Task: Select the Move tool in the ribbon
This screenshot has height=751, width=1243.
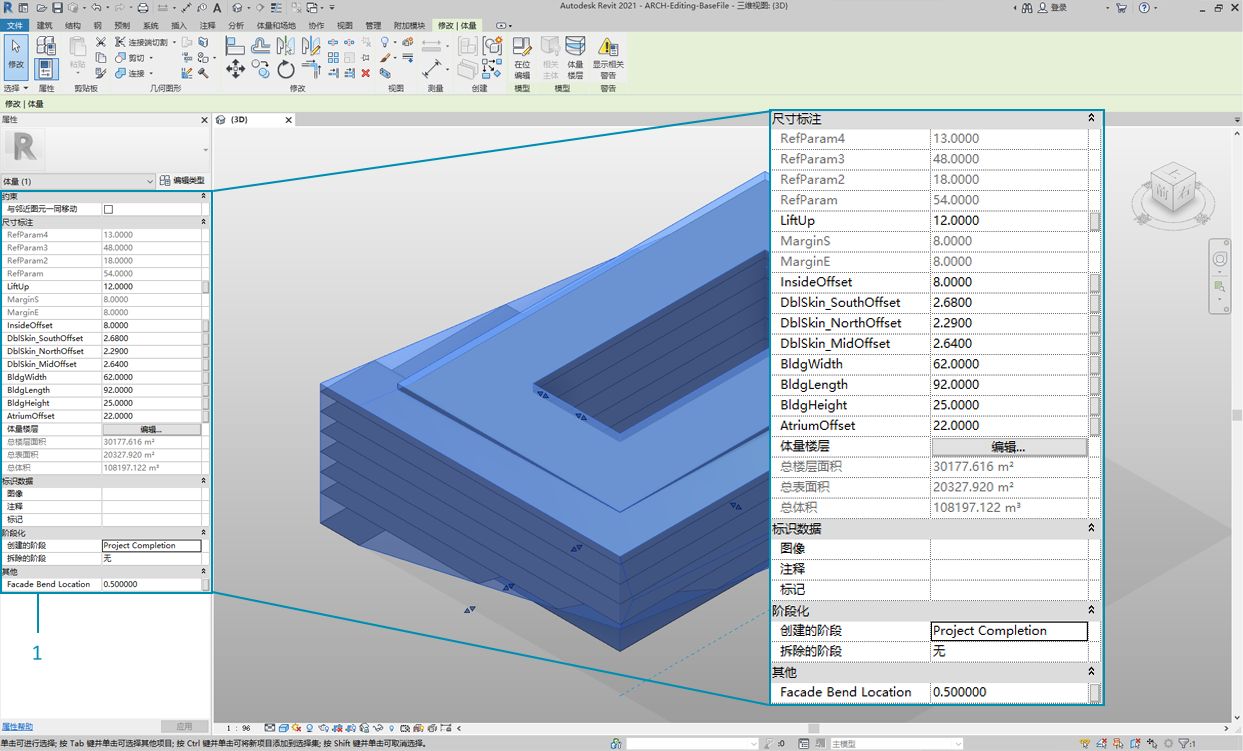Action: click(235, 69)
